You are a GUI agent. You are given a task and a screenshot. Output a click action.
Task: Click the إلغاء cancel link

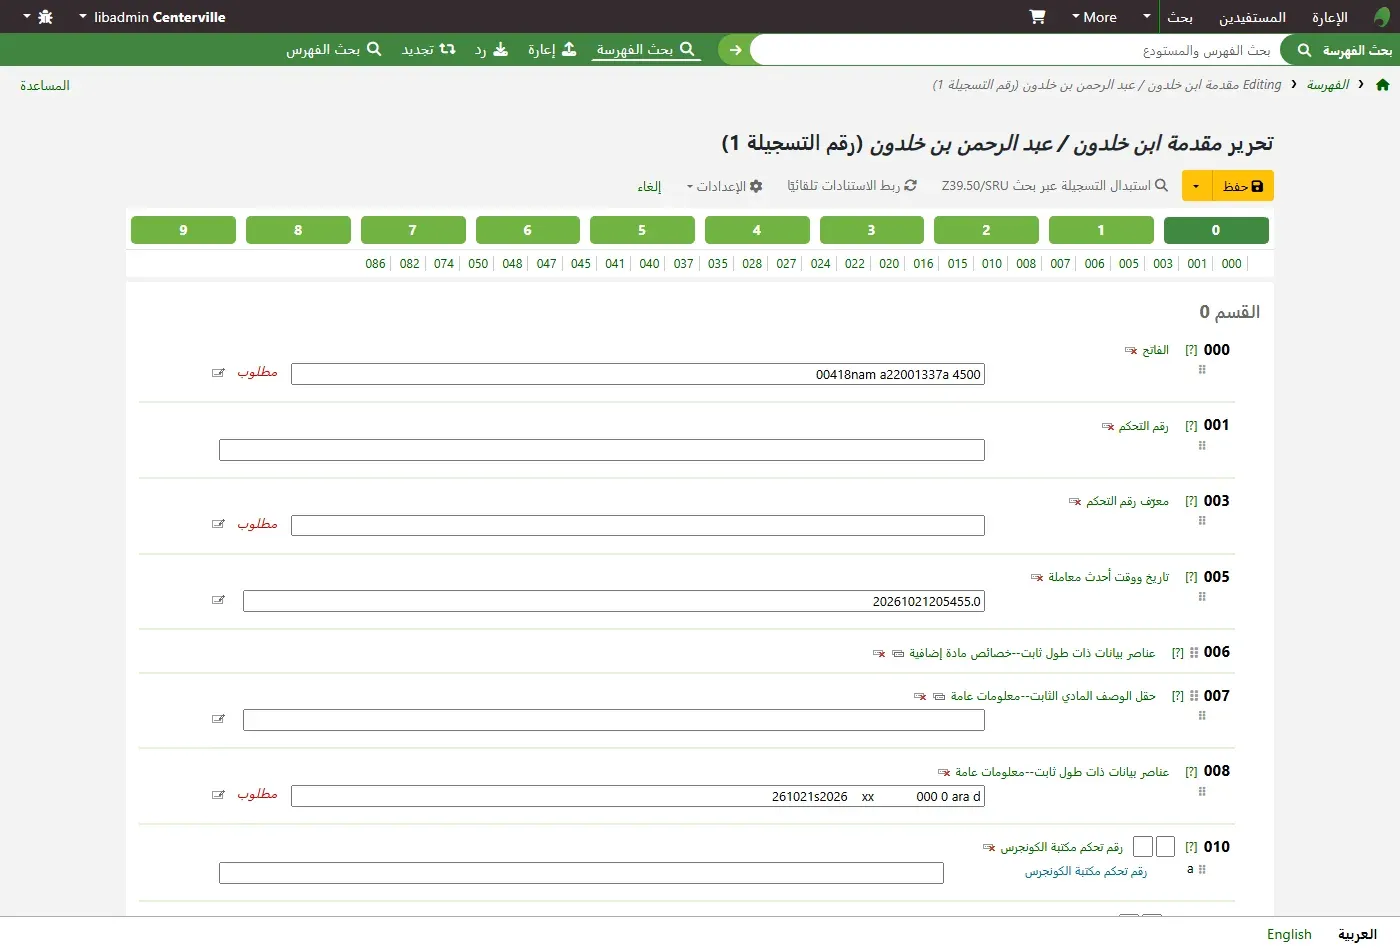(650, 186)
